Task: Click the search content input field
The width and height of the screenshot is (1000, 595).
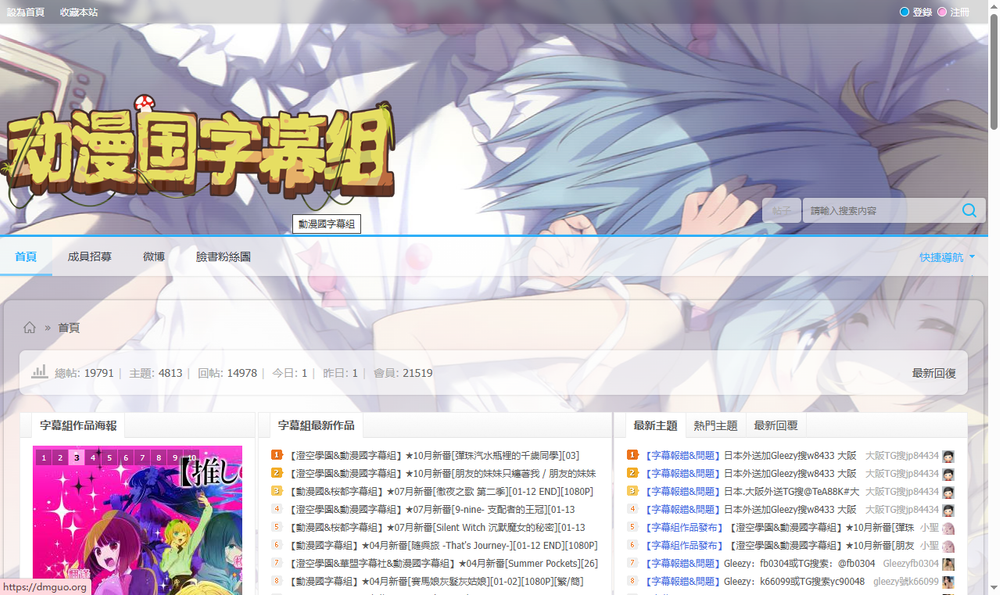Action: click(881, 210)
